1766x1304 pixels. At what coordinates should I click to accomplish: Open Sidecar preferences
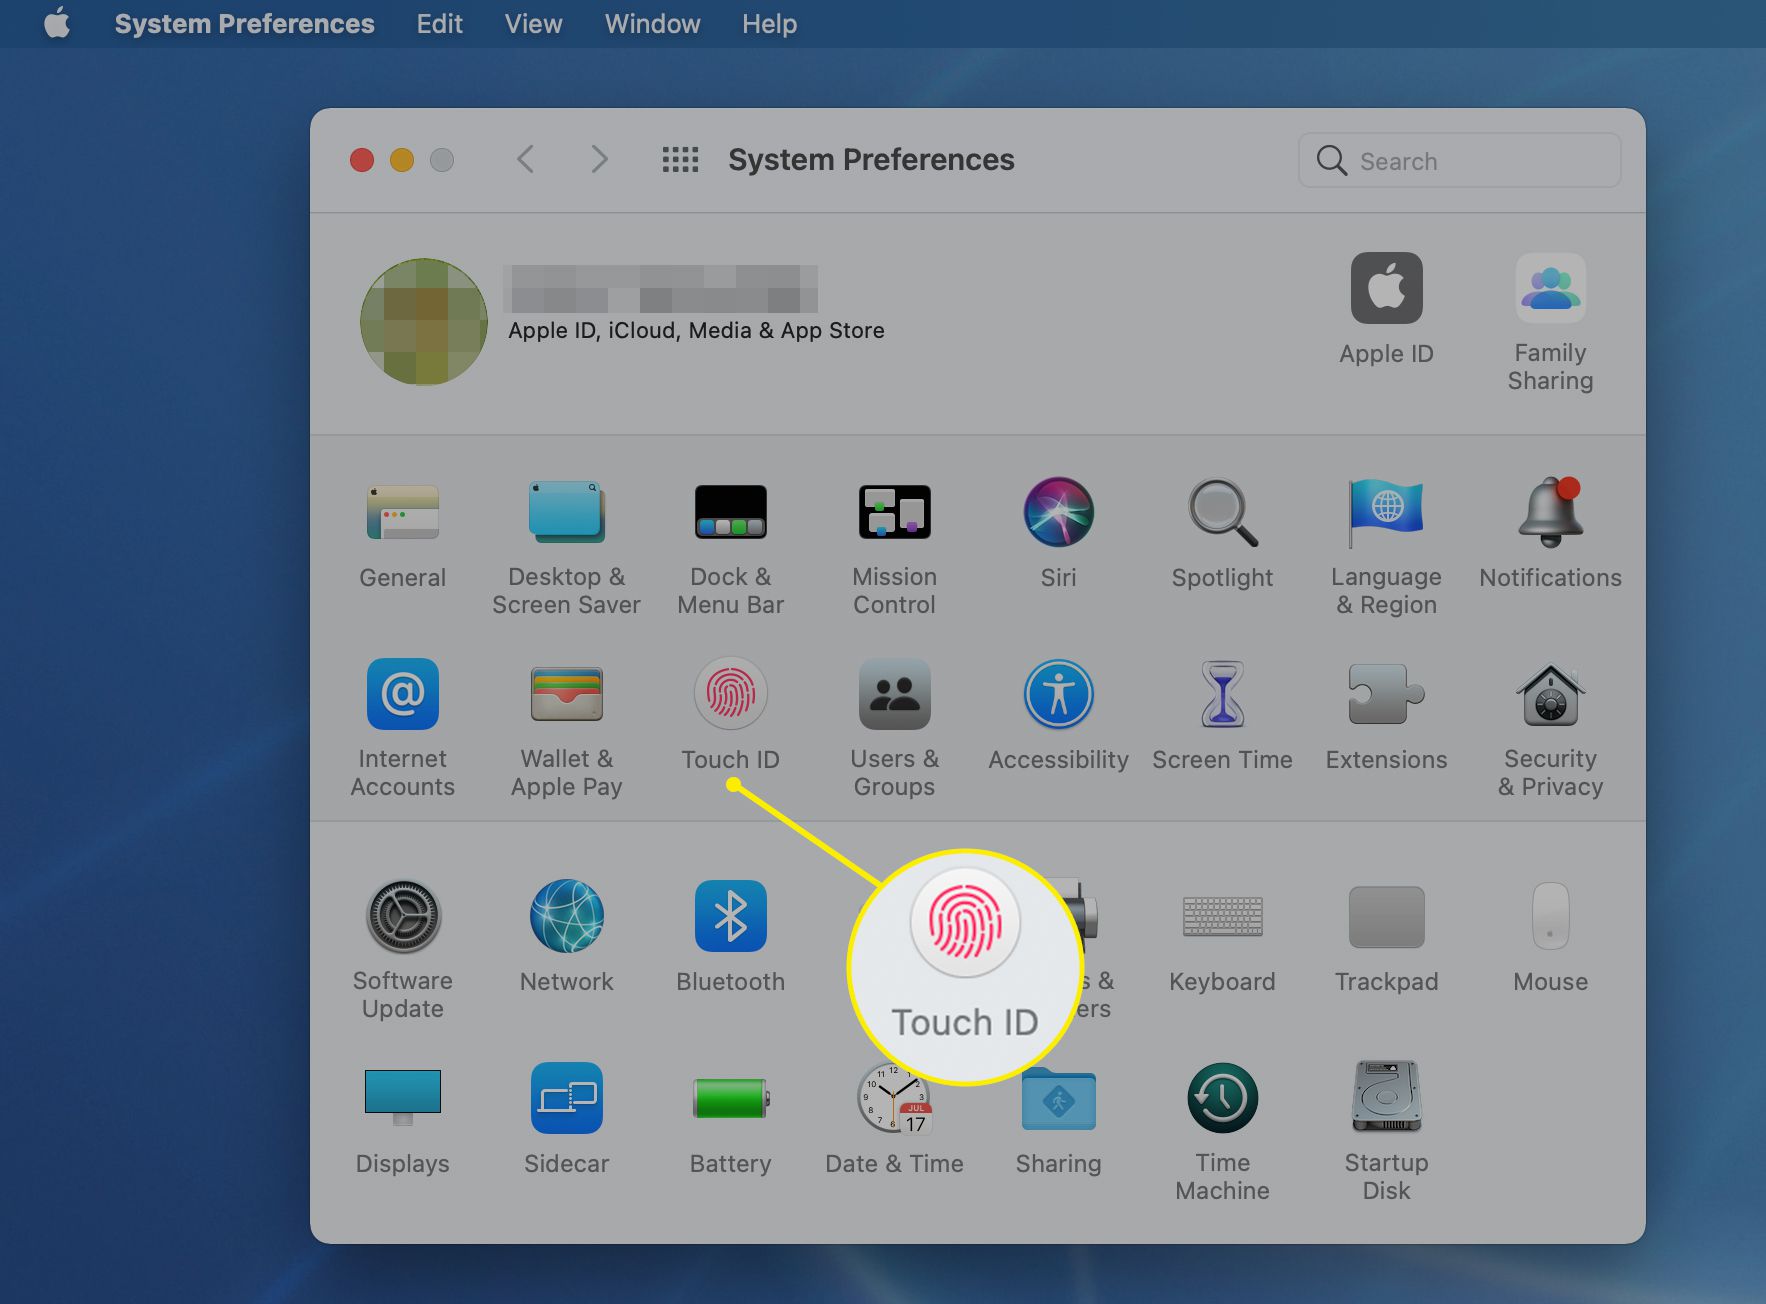566,1097
